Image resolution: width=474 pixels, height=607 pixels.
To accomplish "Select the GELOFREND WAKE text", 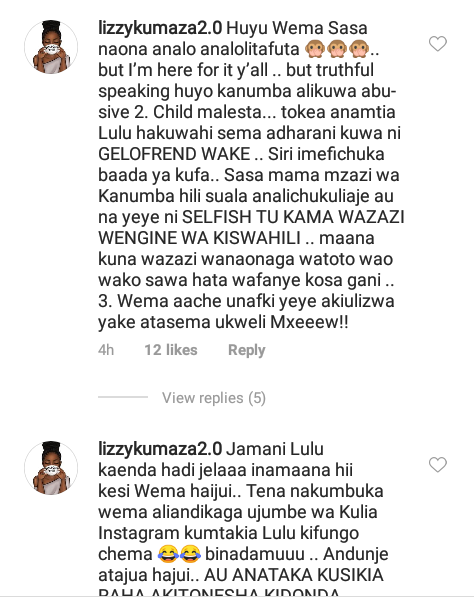I will pos(174,154).
